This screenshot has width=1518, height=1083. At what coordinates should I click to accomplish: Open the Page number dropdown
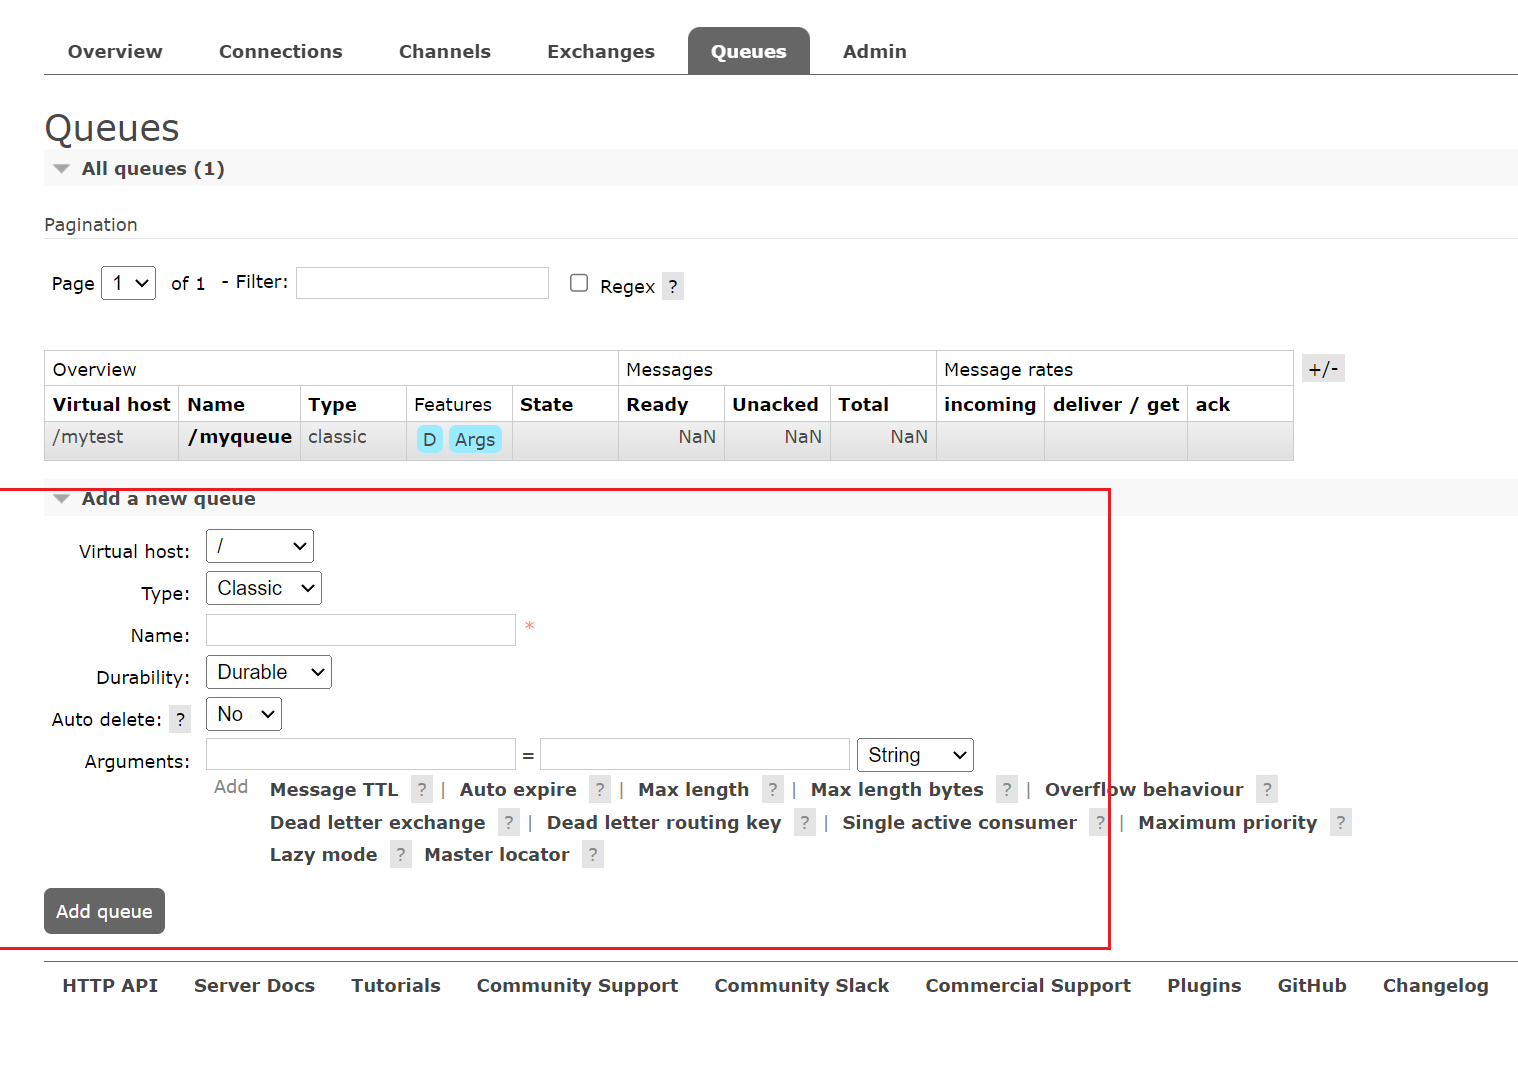(x=129, y=283)
